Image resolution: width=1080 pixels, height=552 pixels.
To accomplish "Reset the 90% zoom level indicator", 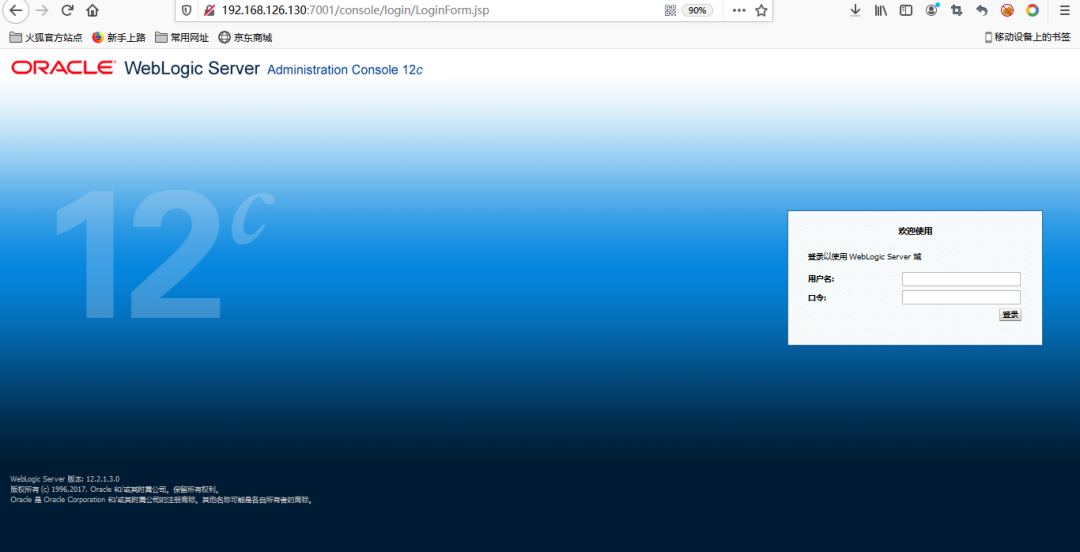I will (697, 10).
